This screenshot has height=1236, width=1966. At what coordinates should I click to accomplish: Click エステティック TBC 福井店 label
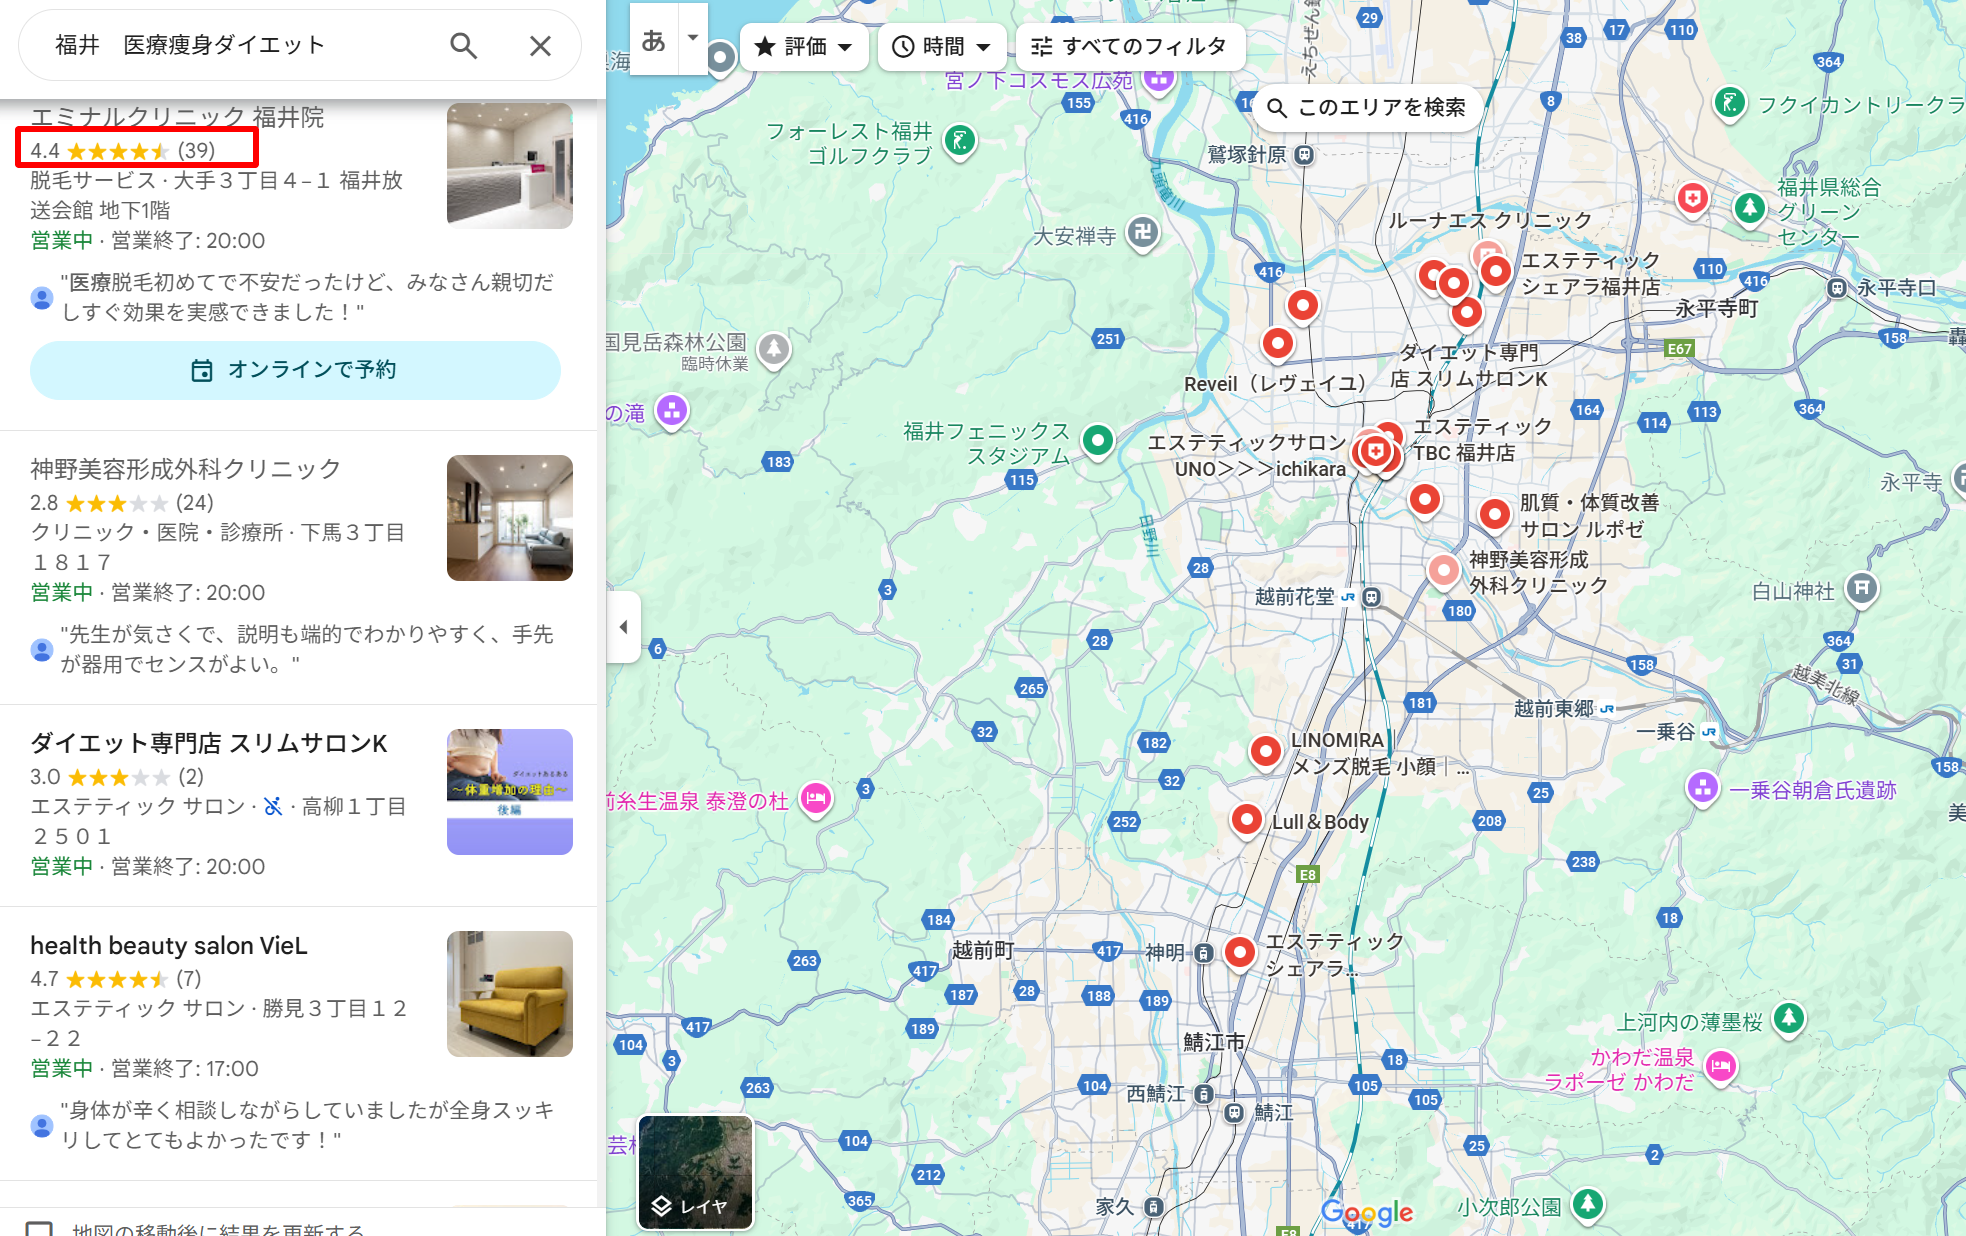click(1482, 440)
